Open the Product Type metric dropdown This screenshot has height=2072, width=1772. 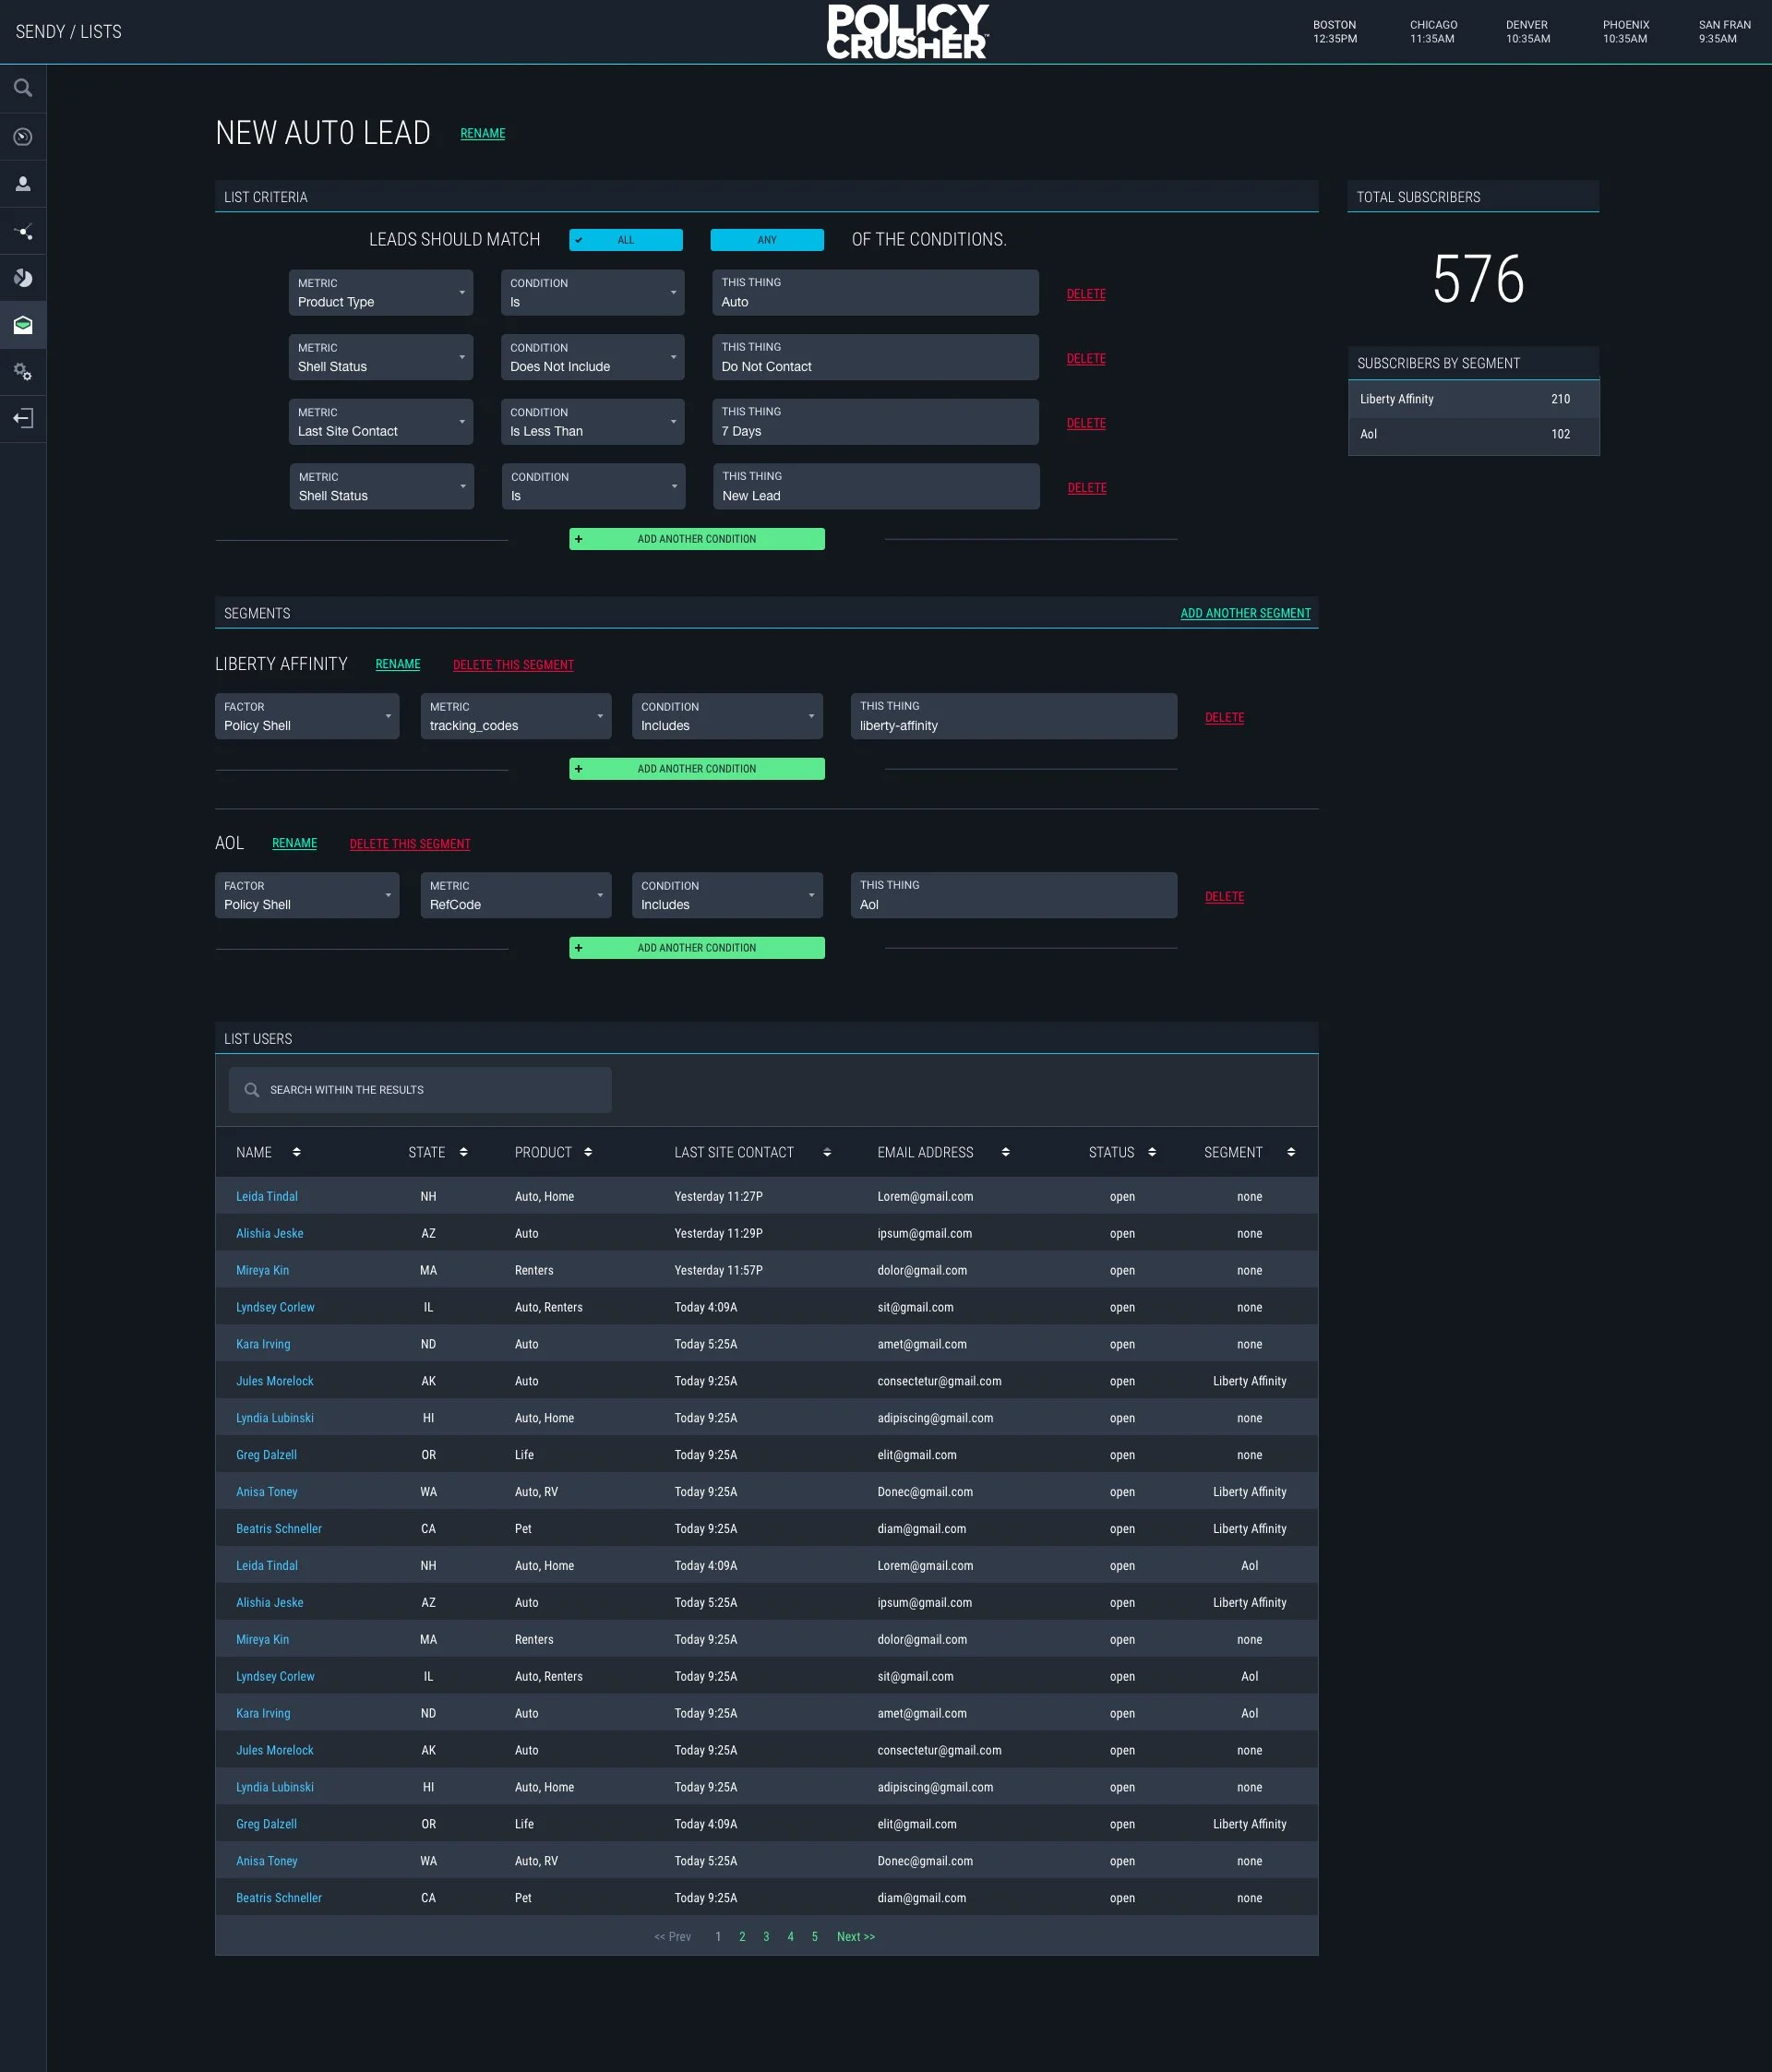tap(380, 292)
